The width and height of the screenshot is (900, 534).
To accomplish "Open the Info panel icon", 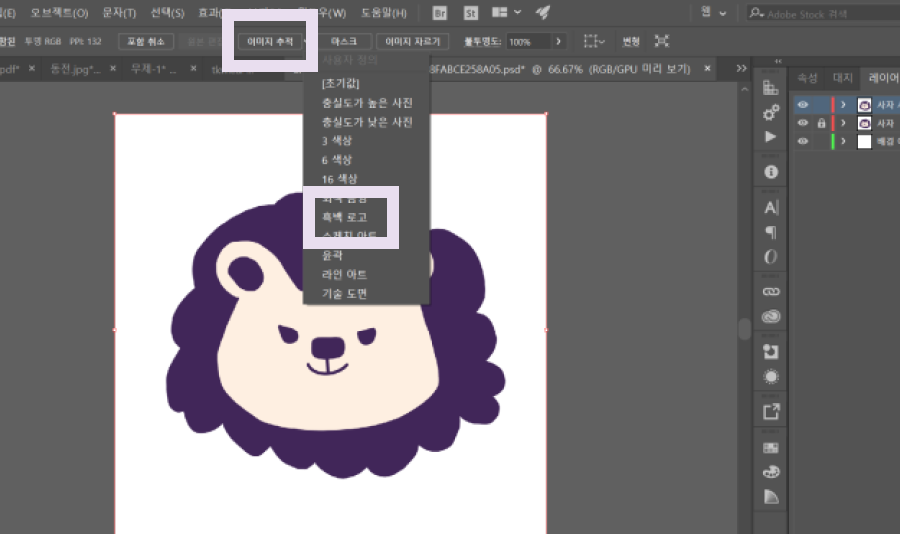I will [771, 172].
